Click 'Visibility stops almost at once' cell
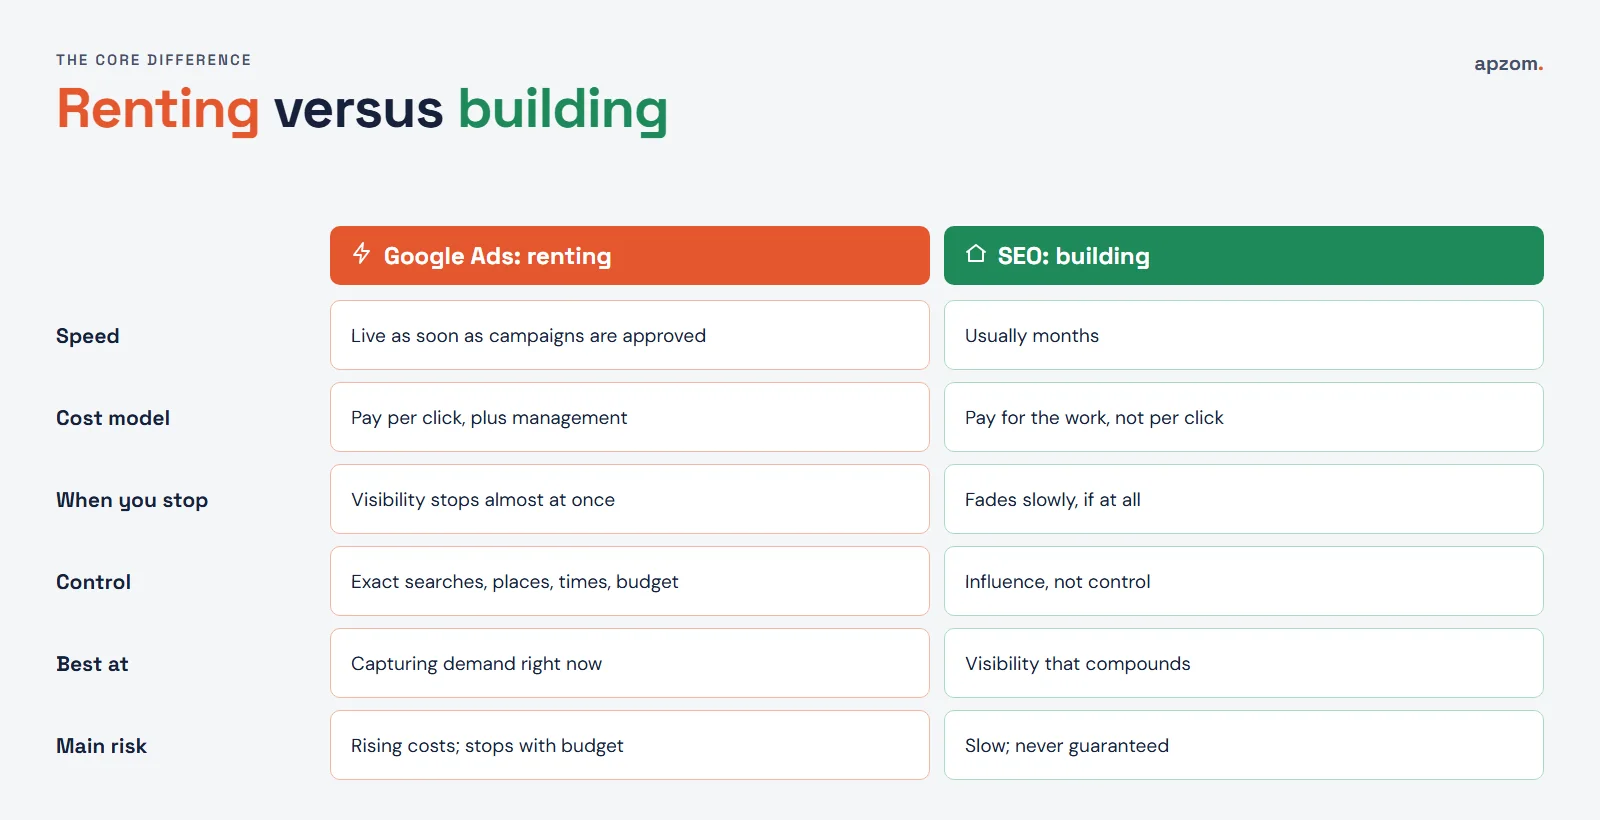 point(630,499)
